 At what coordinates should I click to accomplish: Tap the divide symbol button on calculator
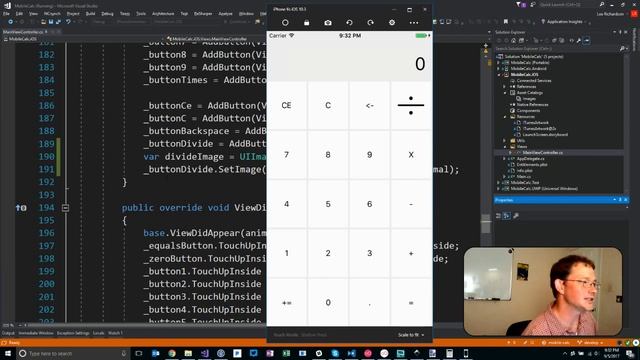411,105
